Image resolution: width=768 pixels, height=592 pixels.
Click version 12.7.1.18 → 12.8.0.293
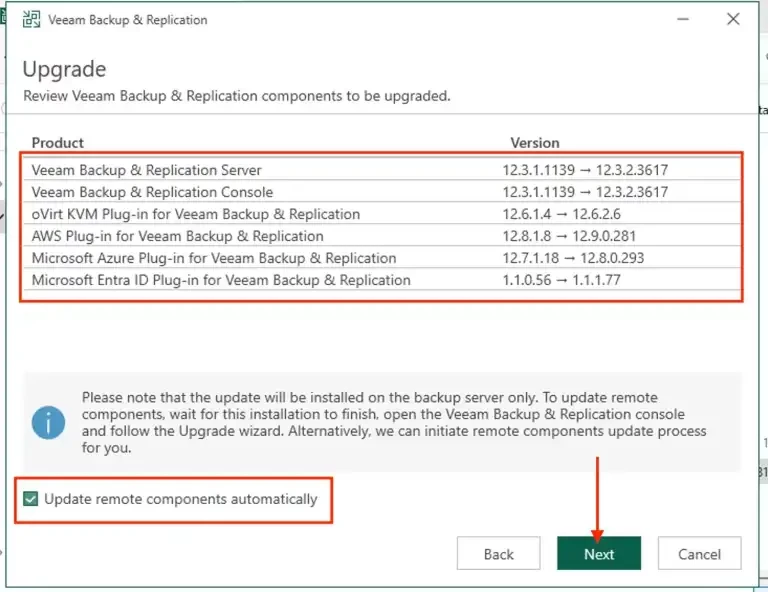(x=573, y=258)
